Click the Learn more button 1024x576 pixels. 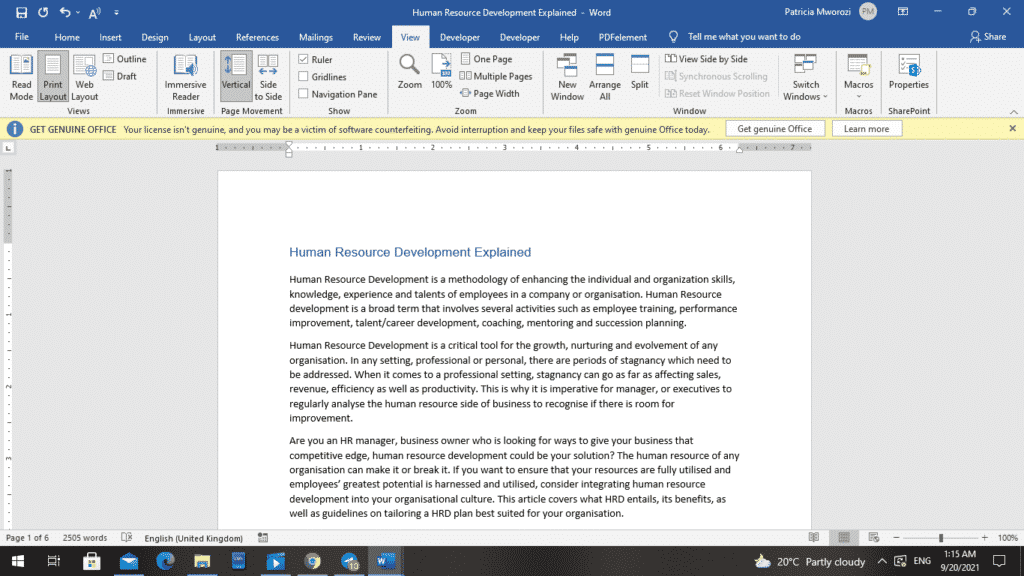866,129
